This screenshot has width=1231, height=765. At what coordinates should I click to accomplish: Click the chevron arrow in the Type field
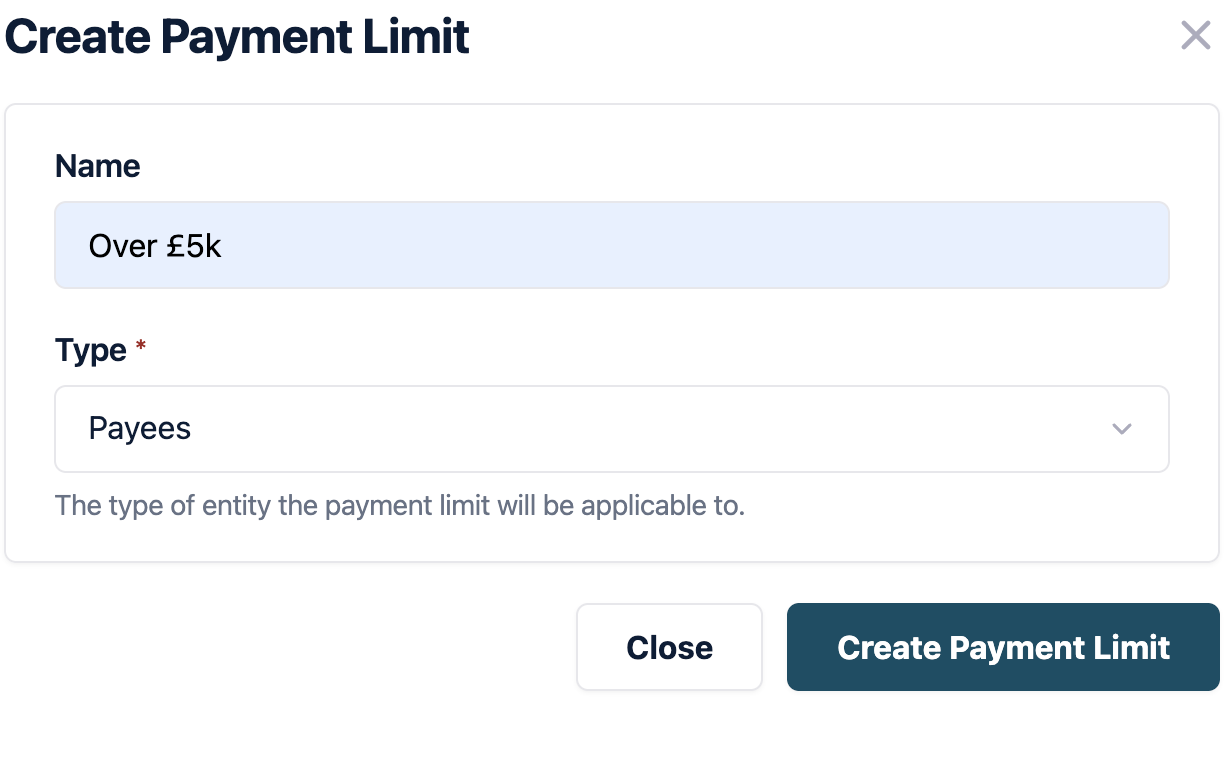pyautogui.click(x=1121, y=429)
